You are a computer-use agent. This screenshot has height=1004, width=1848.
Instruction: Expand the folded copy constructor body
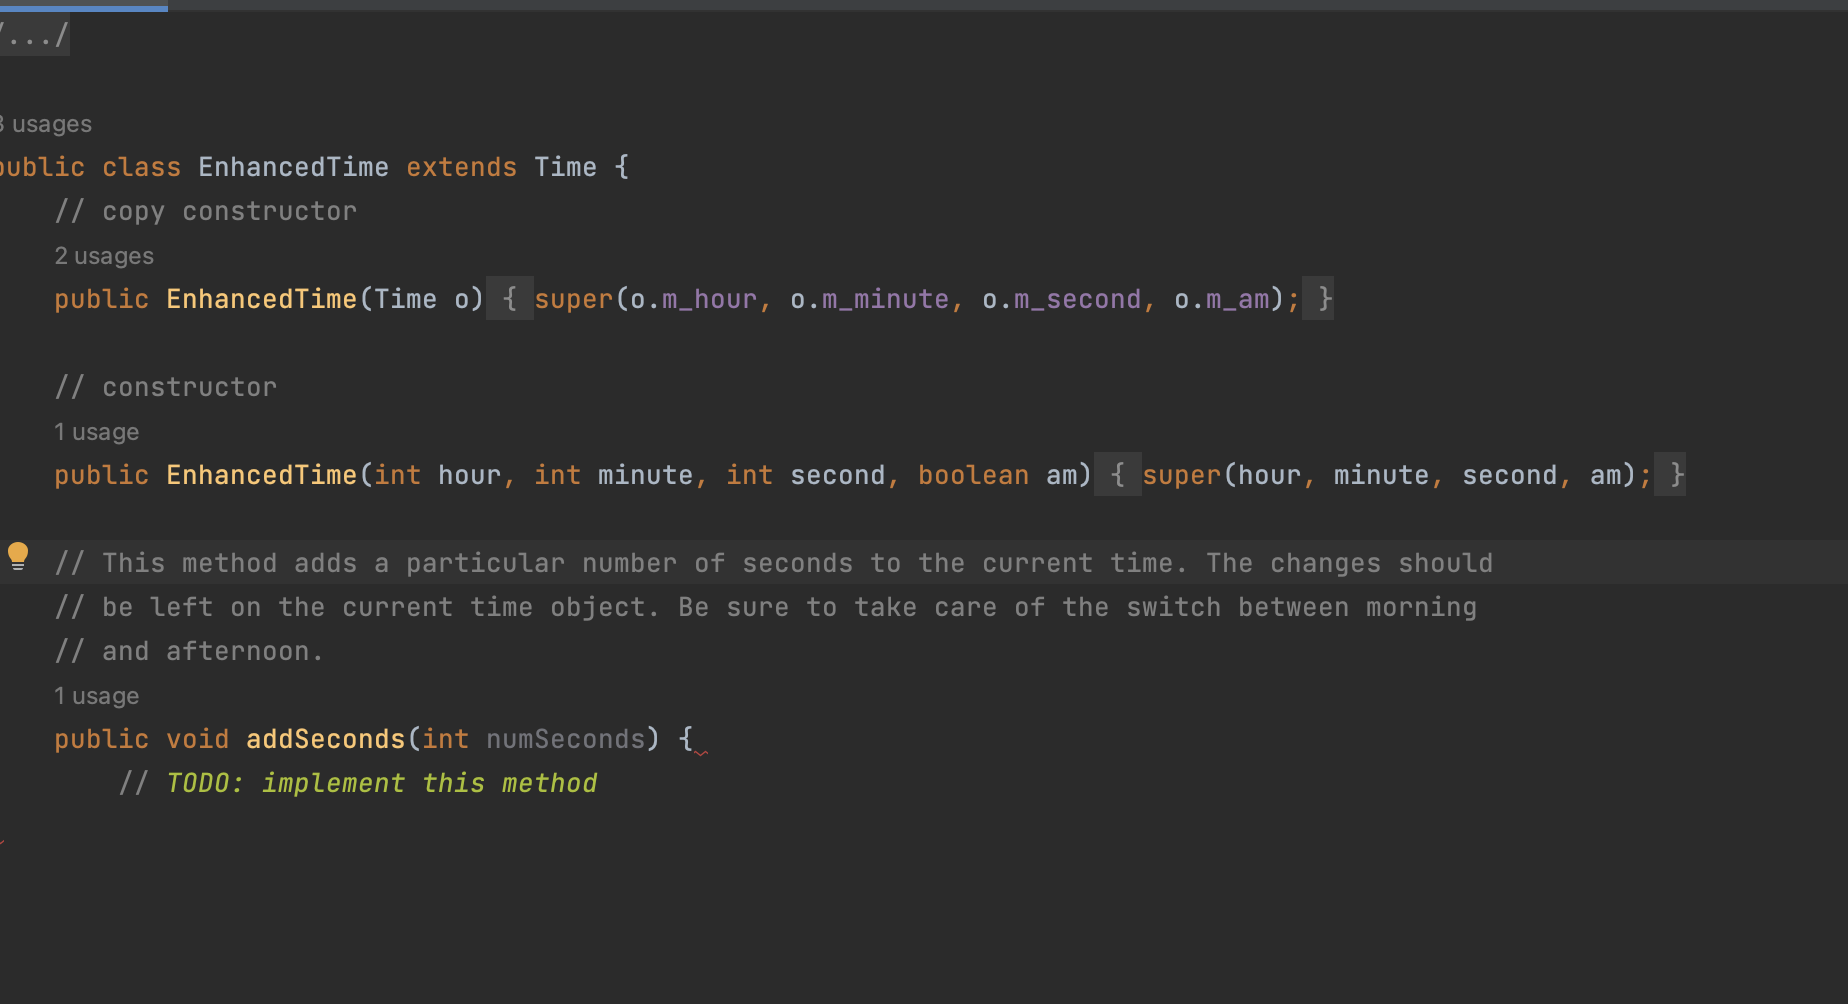pos(510,298)
